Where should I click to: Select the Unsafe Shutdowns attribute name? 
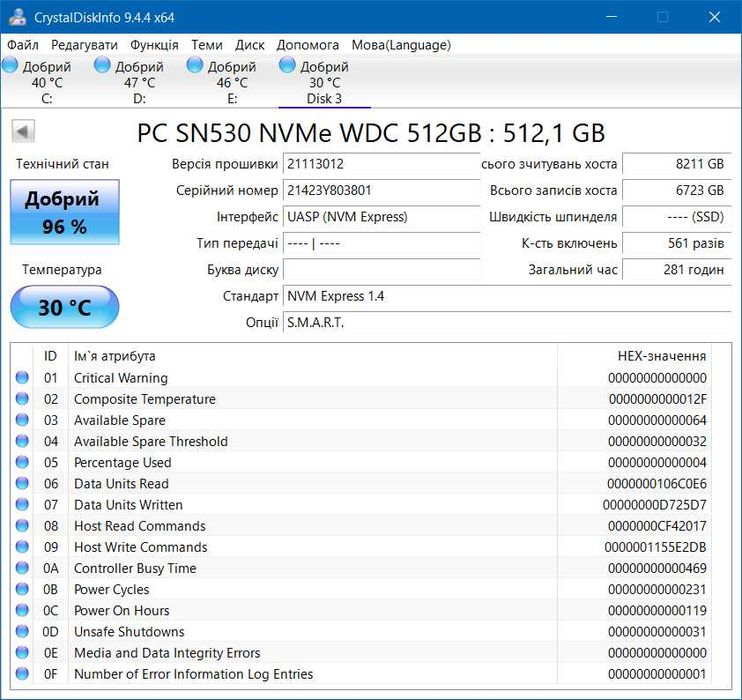[129, 631]
